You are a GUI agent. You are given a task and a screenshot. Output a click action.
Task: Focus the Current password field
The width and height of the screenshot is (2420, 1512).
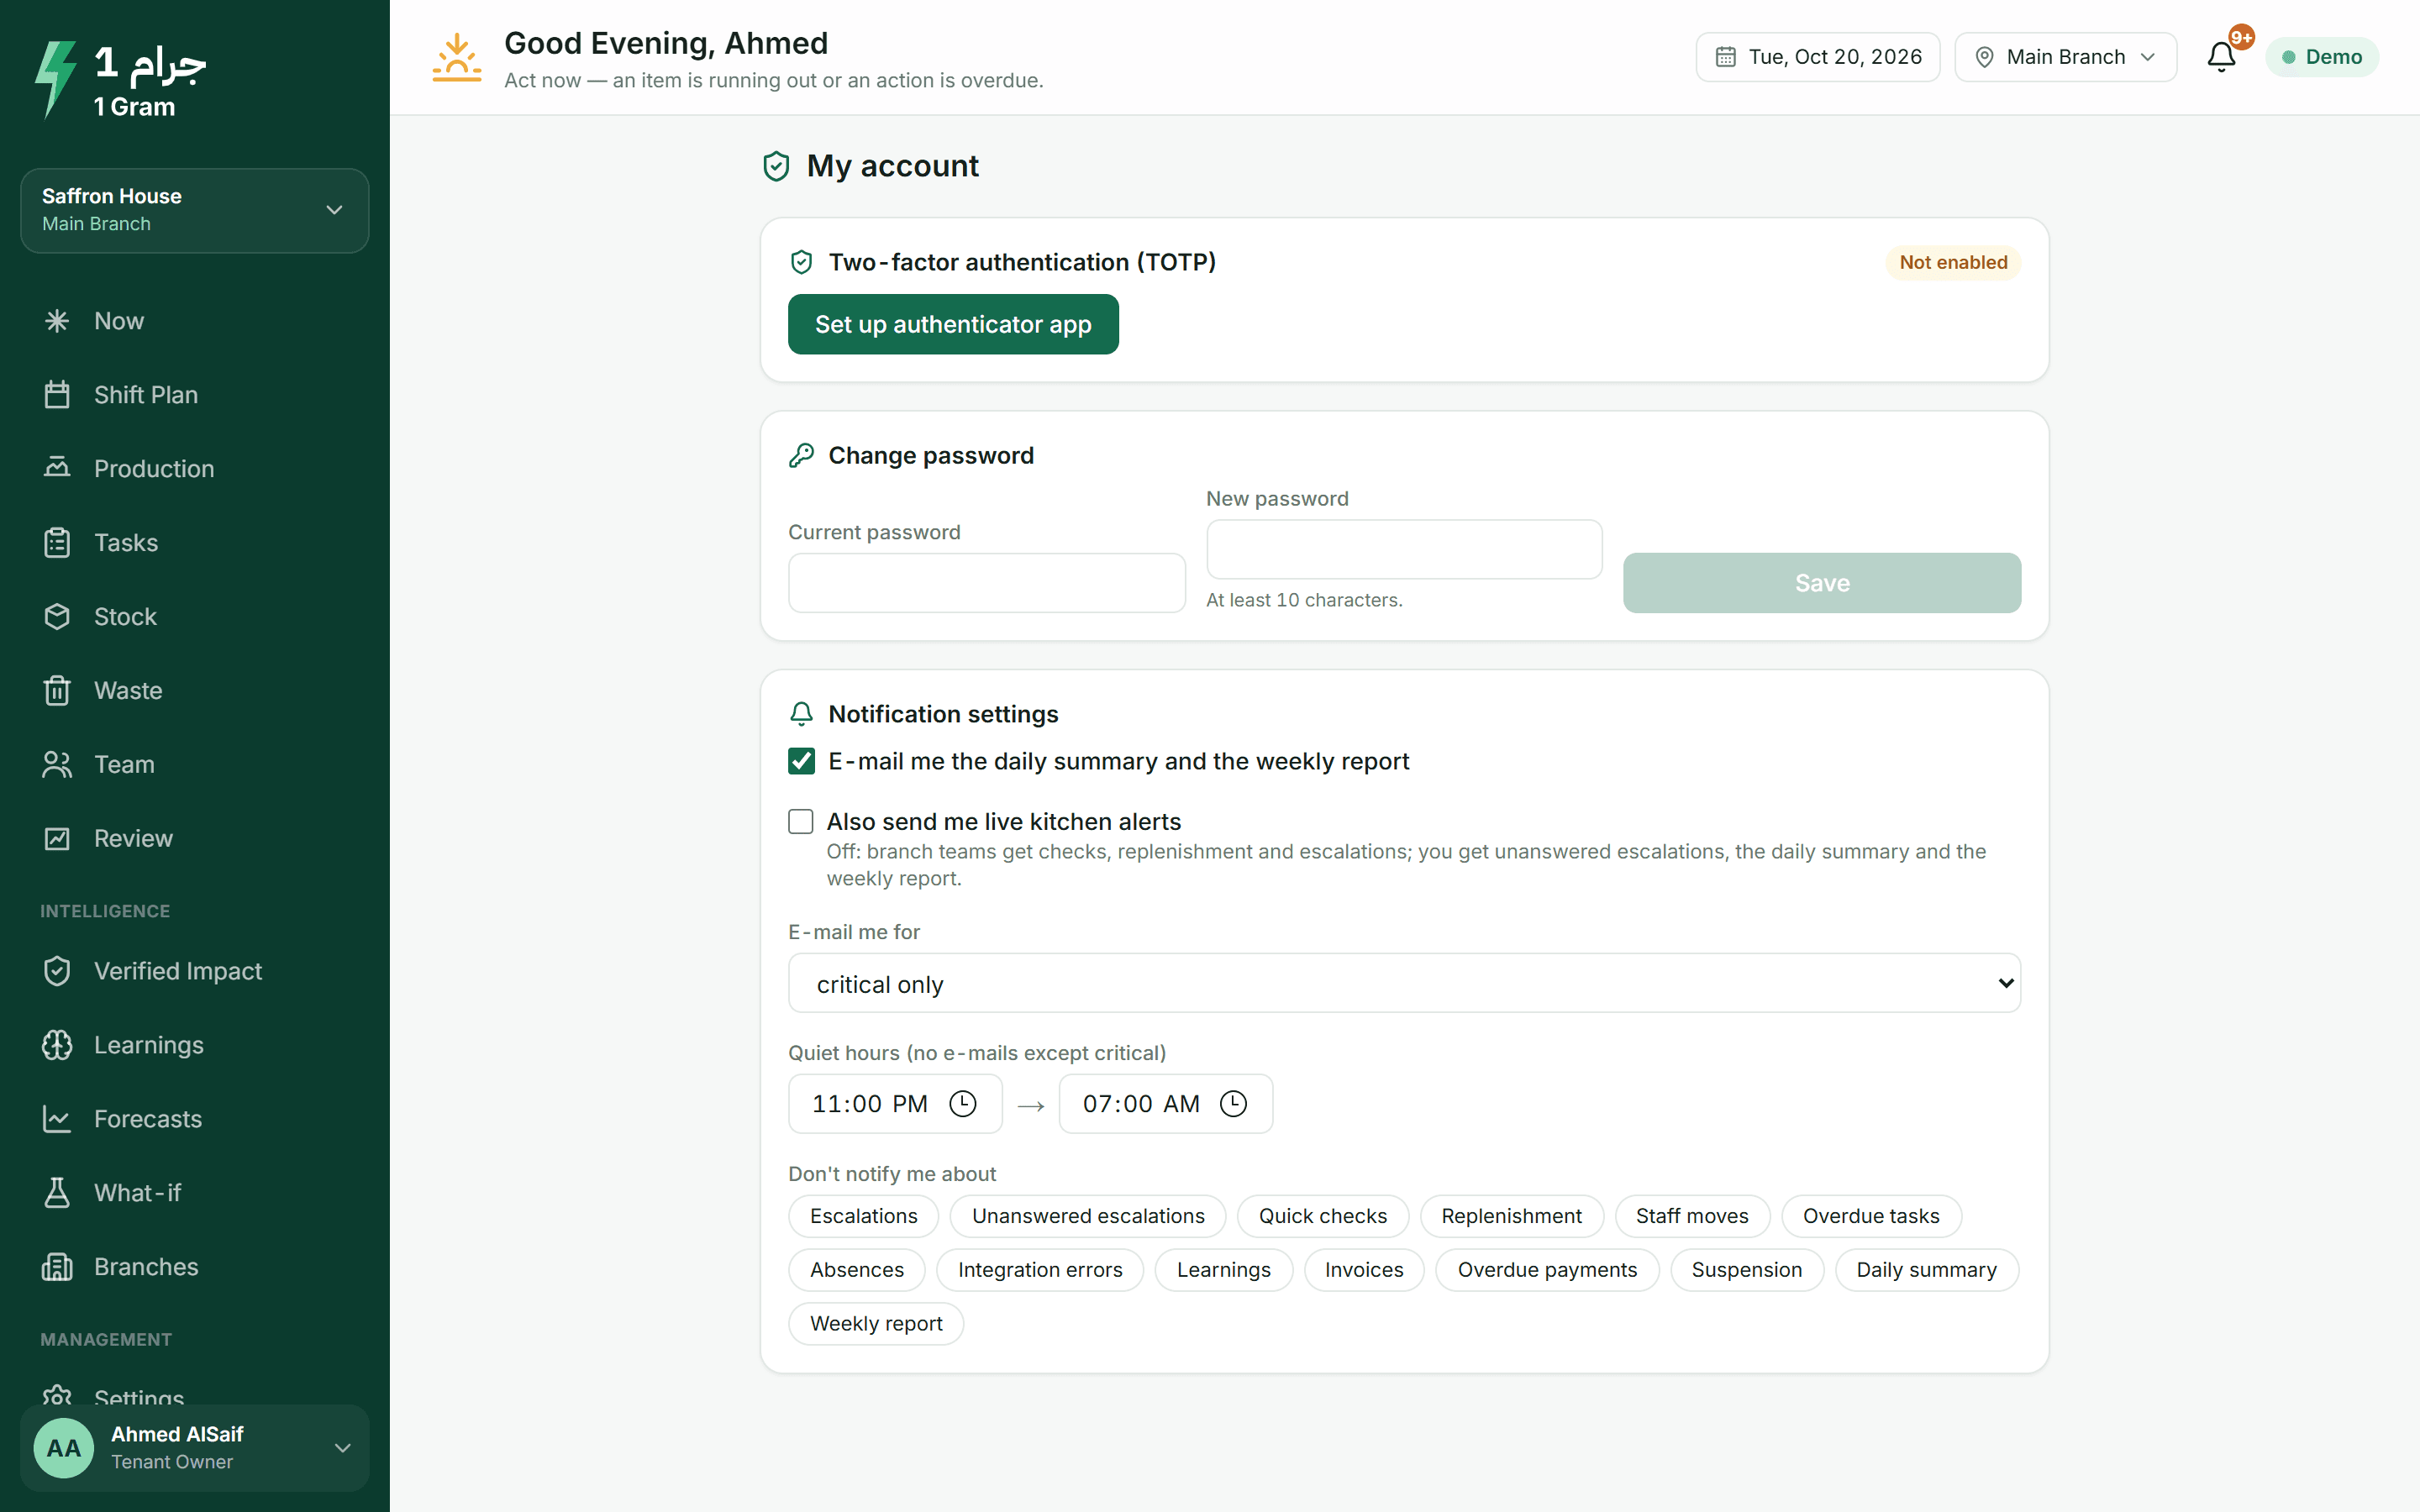click(x=987, y=583)
